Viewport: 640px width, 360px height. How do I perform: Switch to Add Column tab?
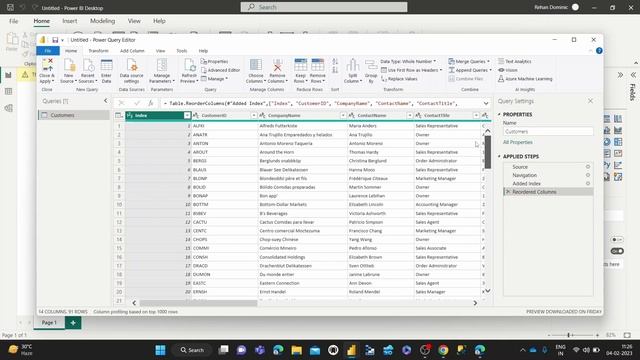tap(132, 51)
